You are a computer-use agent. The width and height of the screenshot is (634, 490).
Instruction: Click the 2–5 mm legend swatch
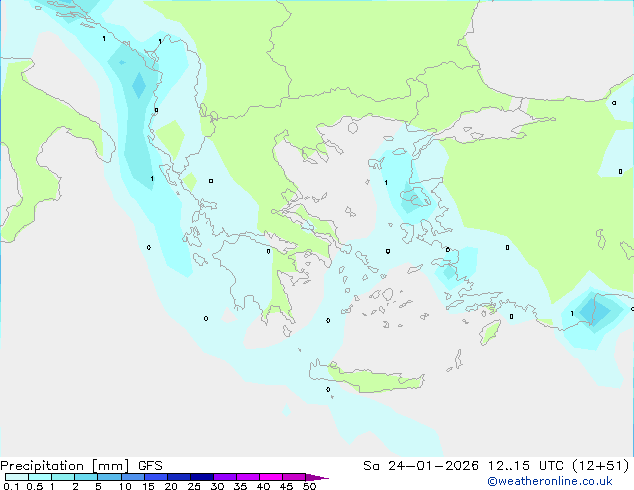coord(86,477)
